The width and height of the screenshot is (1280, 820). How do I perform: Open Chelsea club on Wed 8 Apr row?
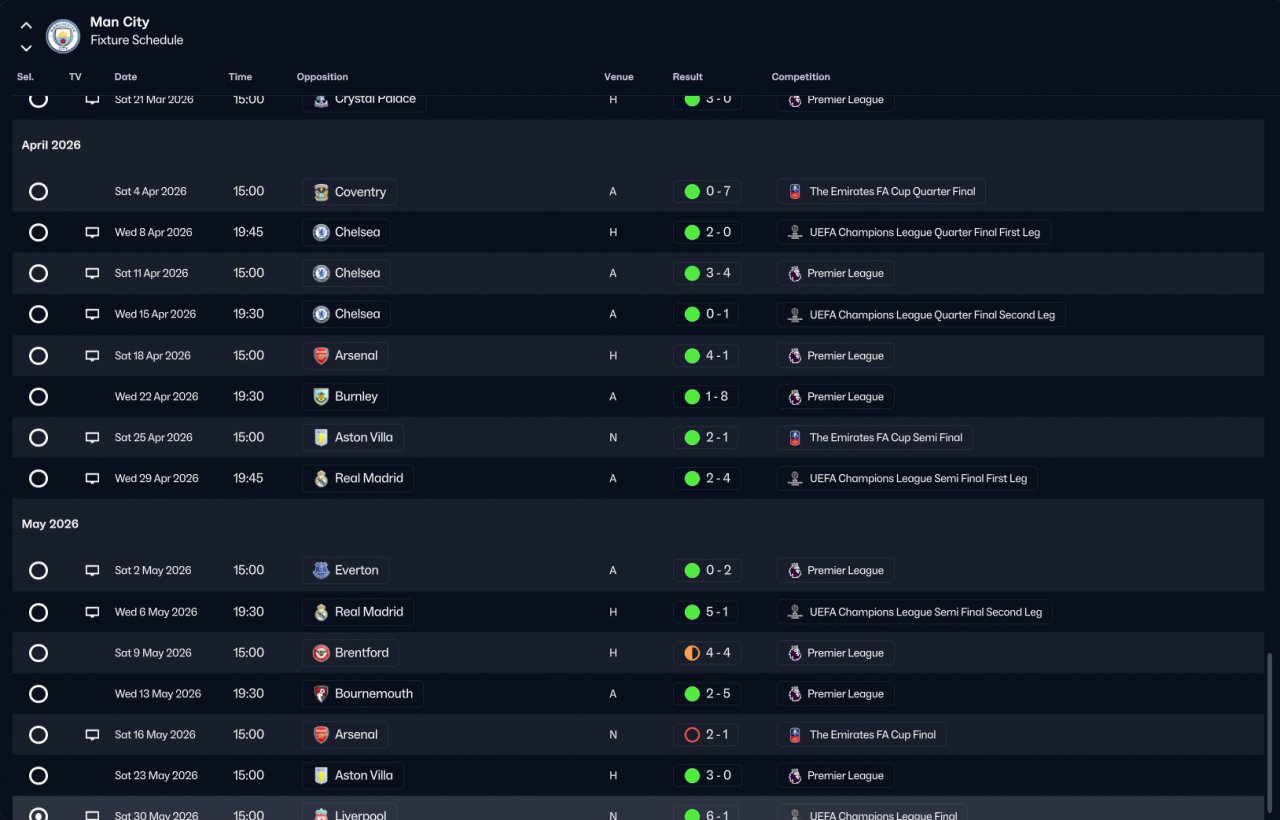[x=346, y=232]
